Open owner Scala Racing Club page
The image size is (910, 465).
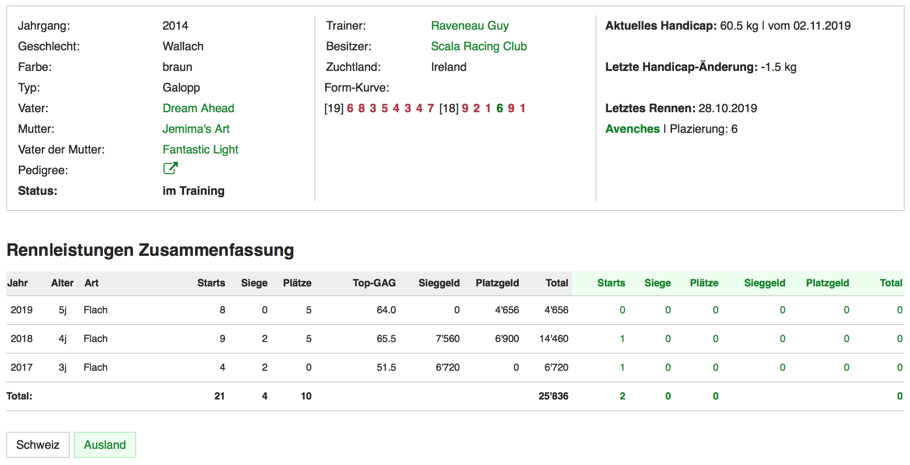(478, 46)
